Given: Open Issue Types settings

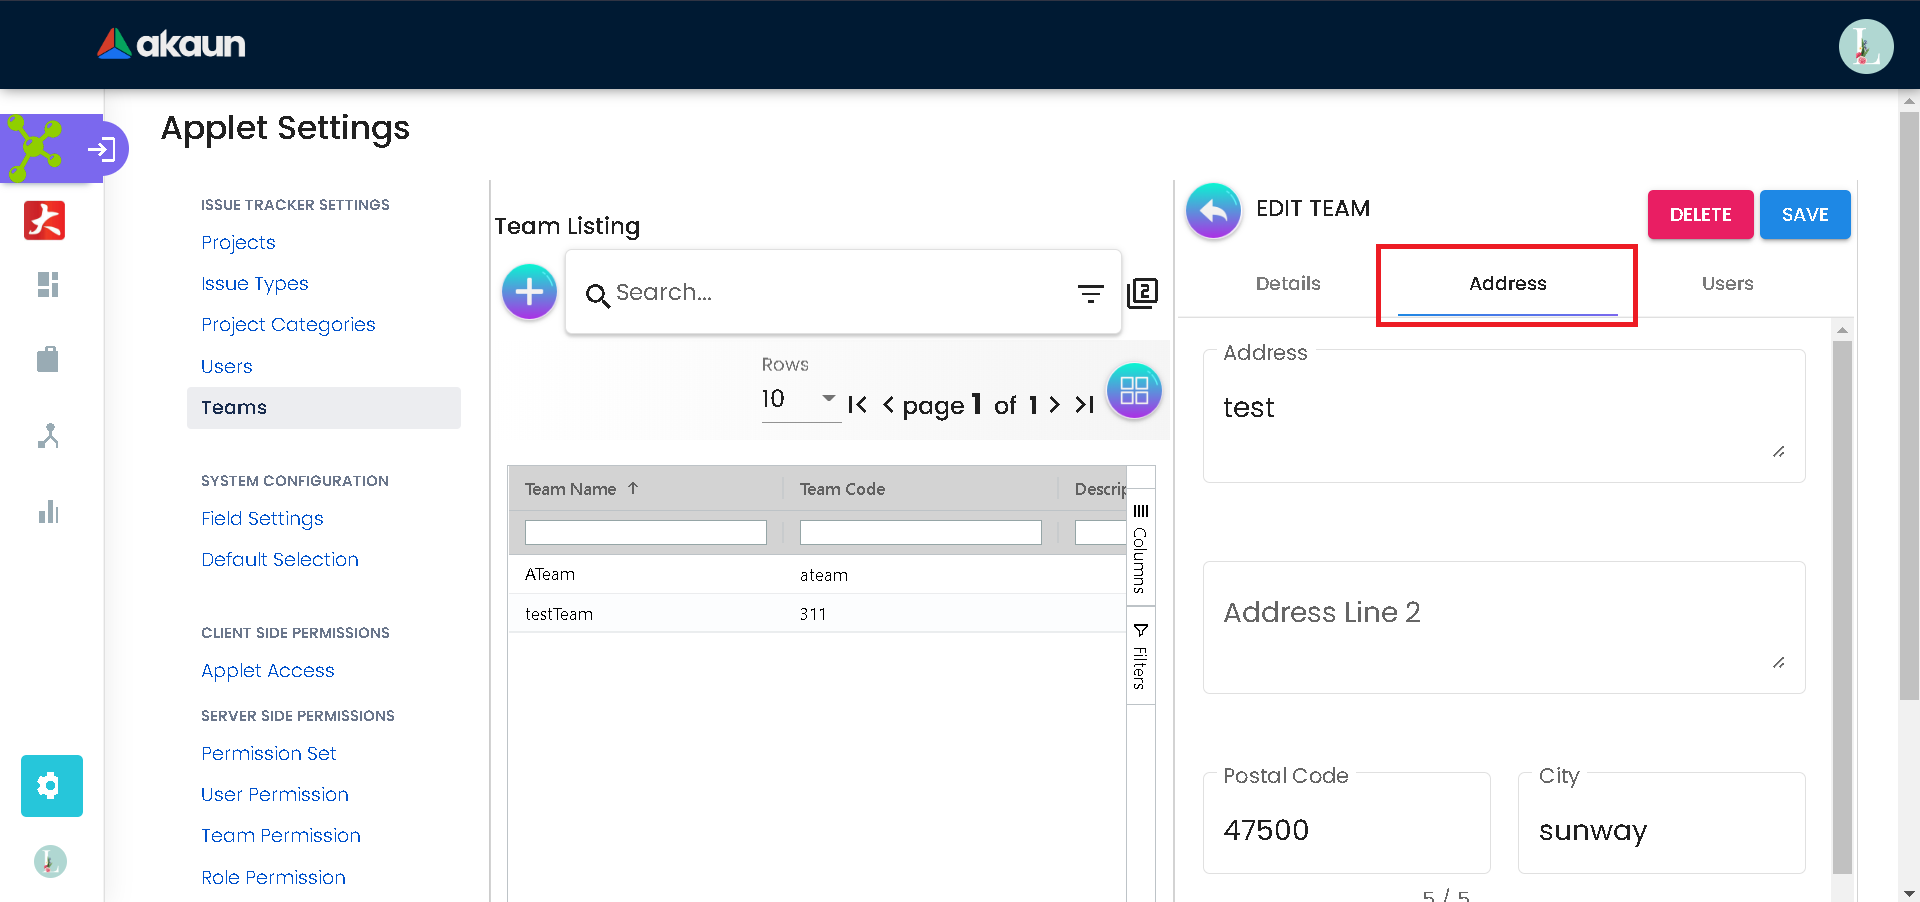Looking at the screenshot, I should tap(255, 284).
